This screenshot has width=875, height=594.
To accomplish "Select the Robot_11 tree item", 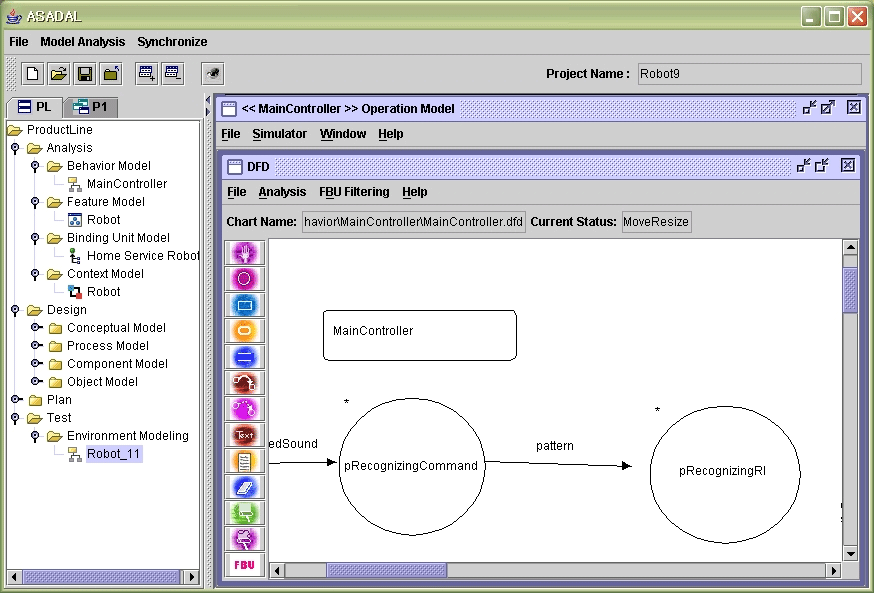I will tap(113, 454).
